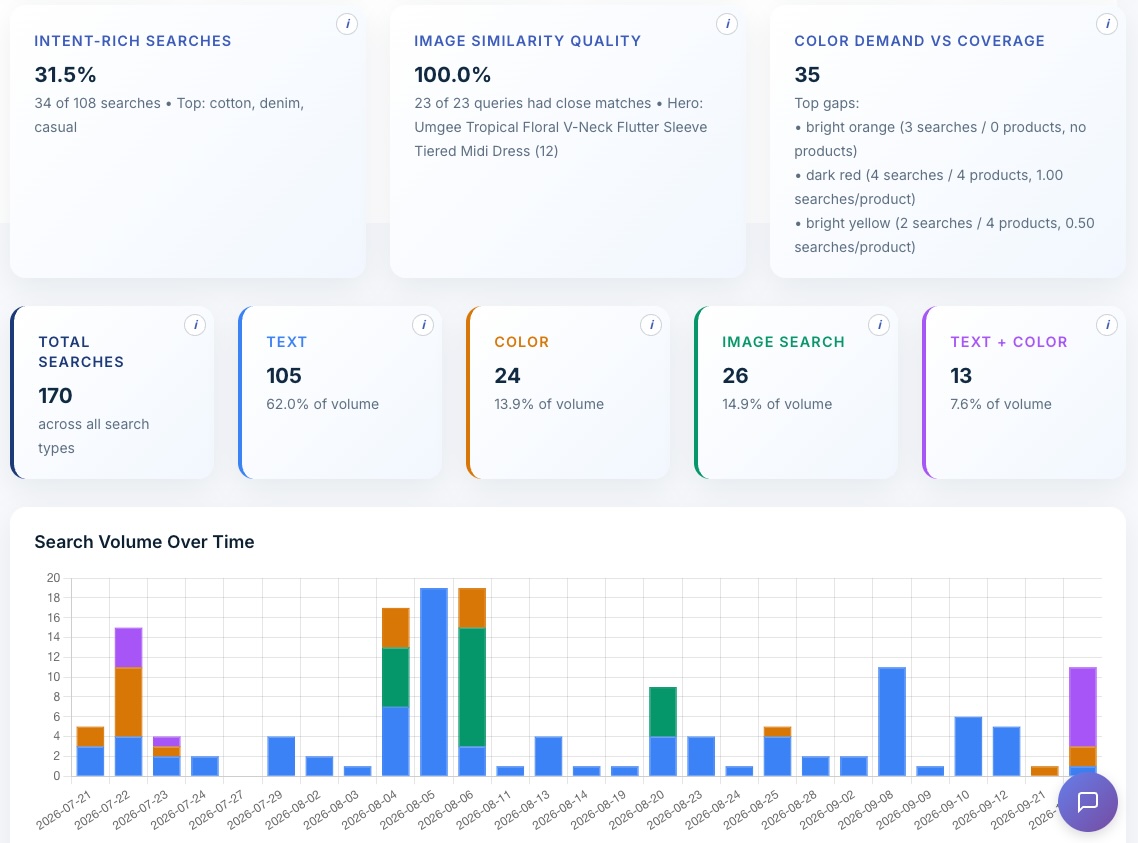Show info tooltip for Total Searches card
The width and height of the screenshot is (1138, 843).
click(195, 325)
